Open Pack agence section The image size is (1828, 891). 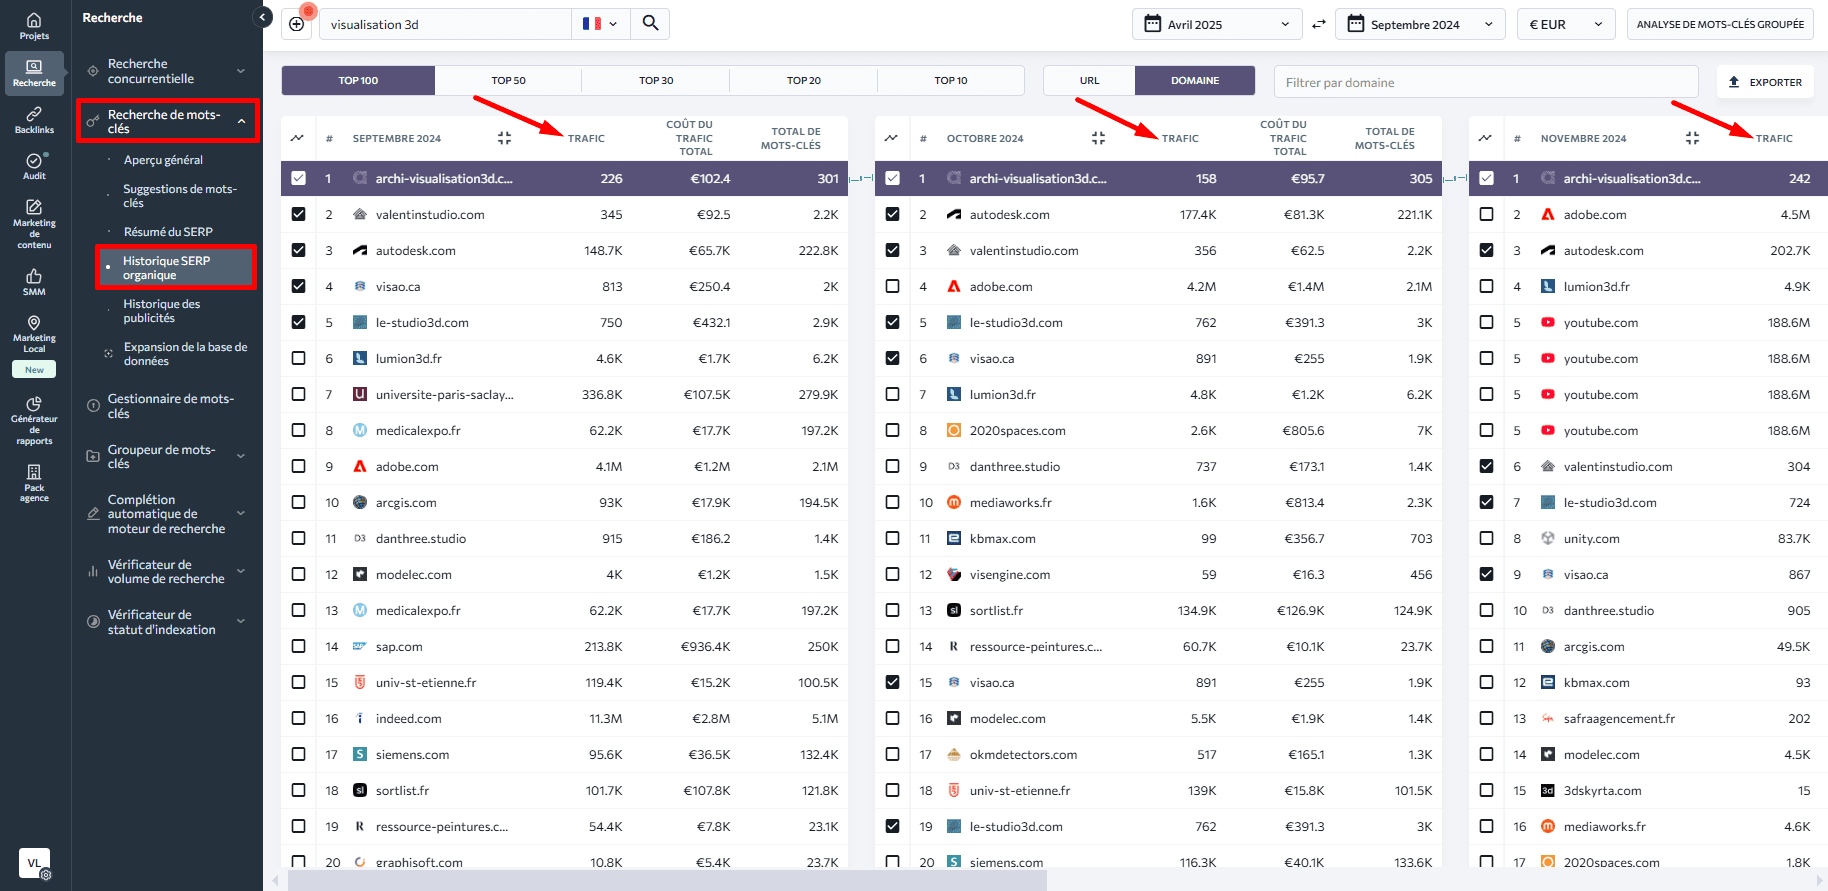coord(34,483)
